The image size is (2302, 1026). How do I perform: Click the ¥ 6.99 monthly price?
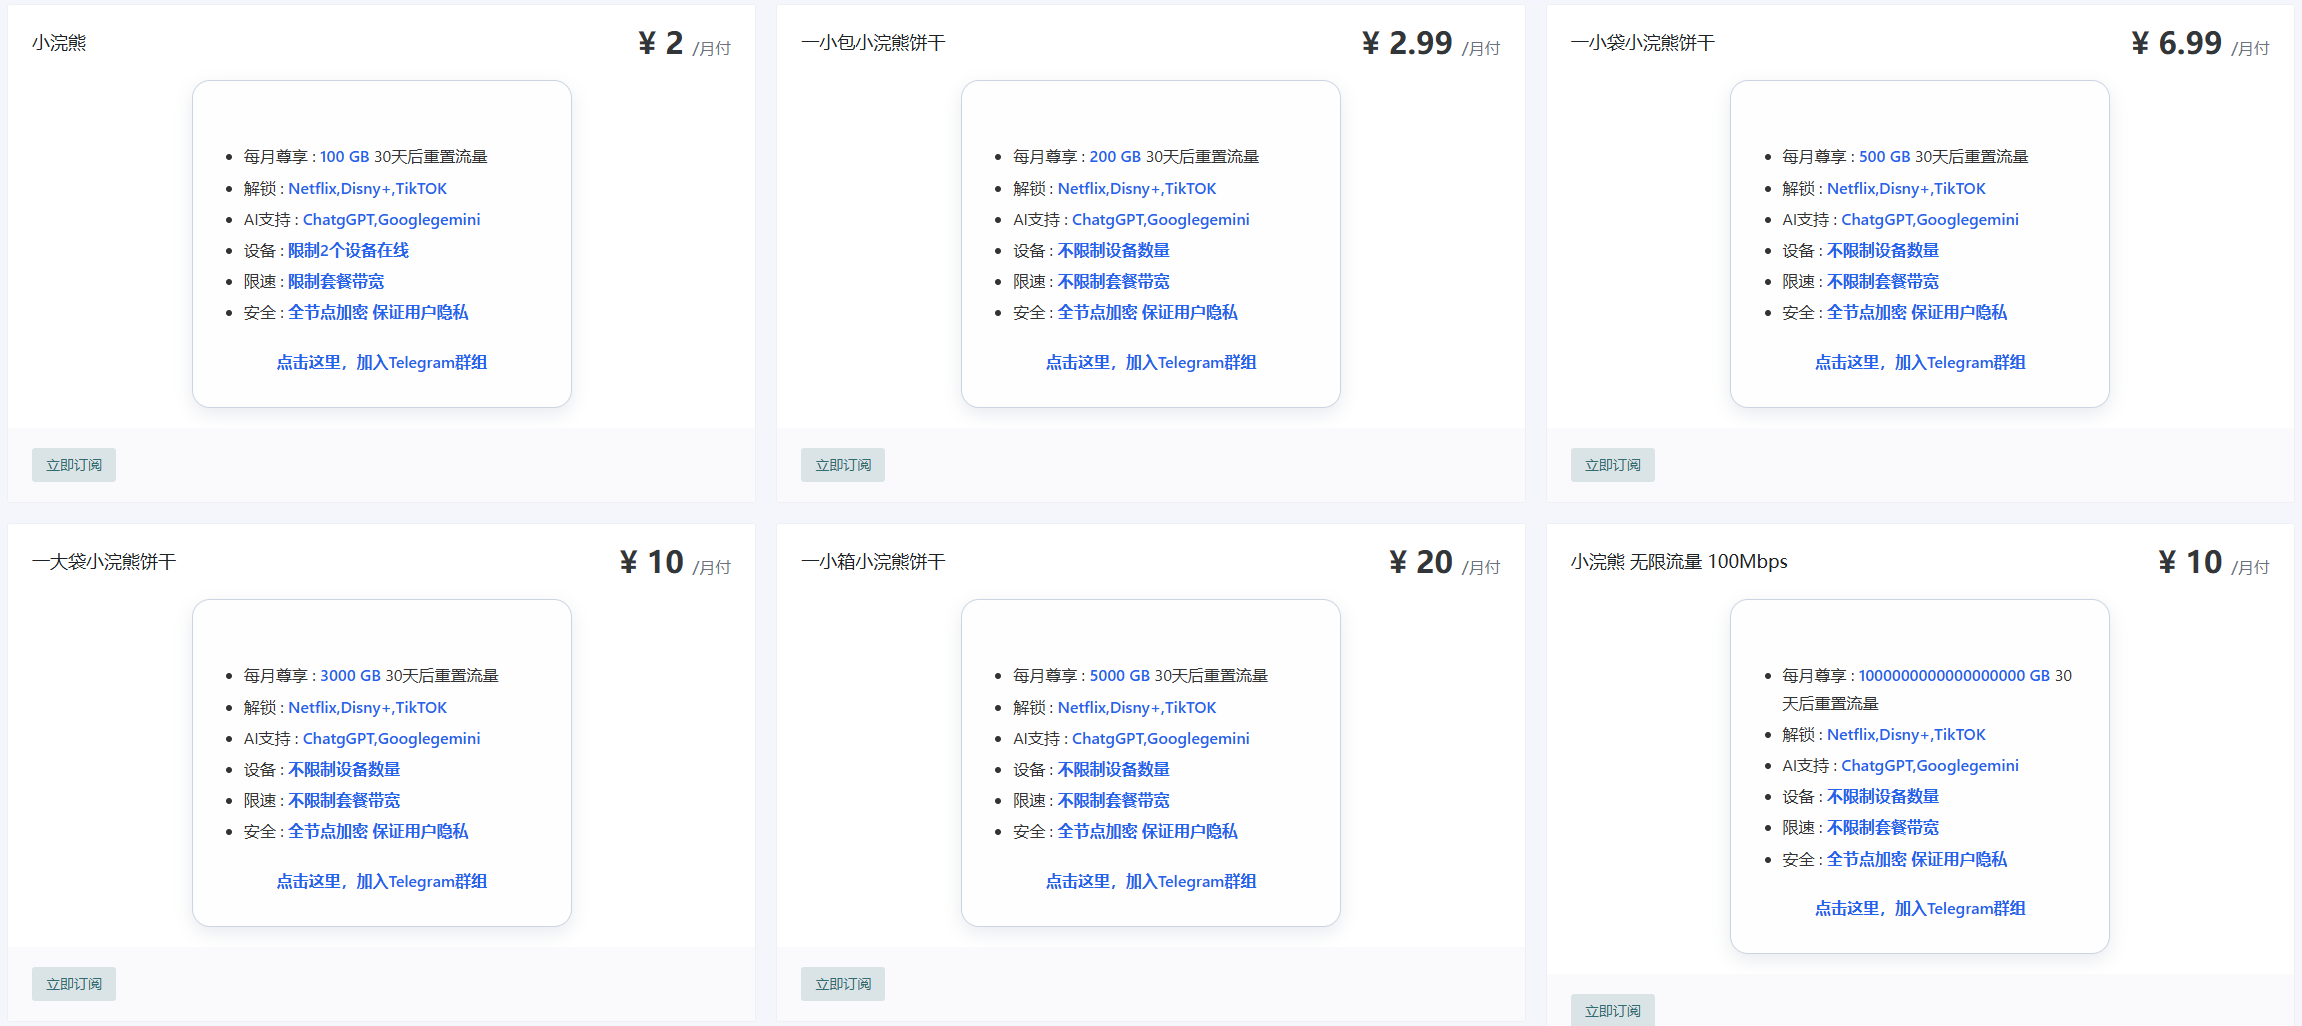coord(2200,43)
